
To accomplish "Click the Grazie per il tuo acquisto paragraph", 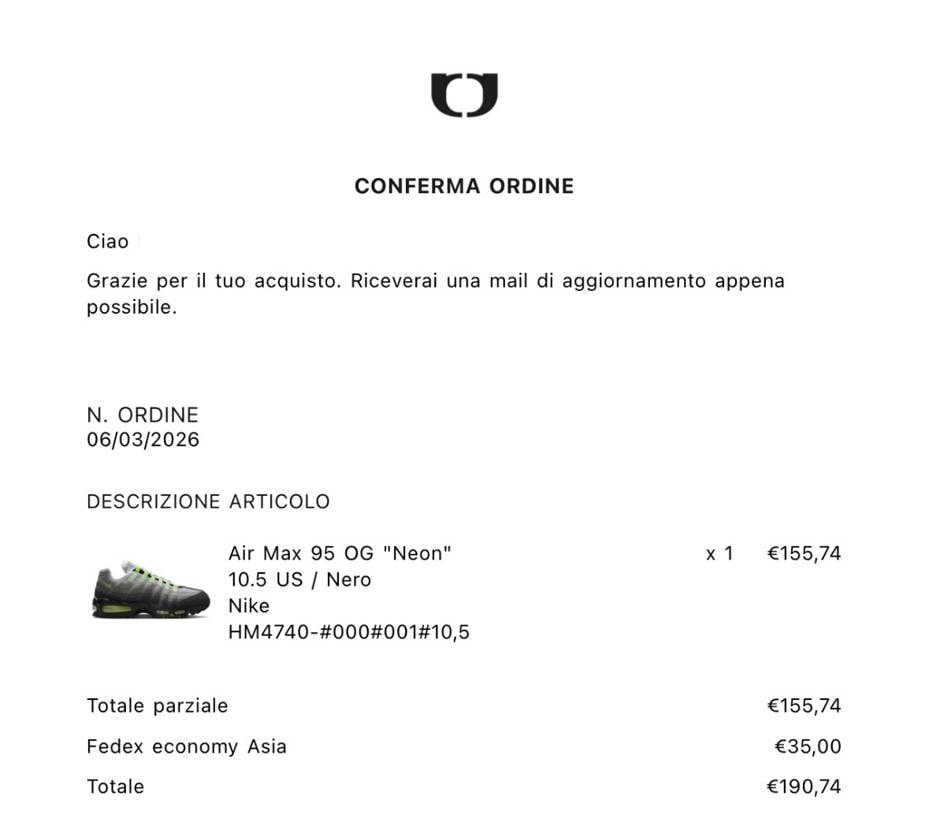I will coord(435,294).
